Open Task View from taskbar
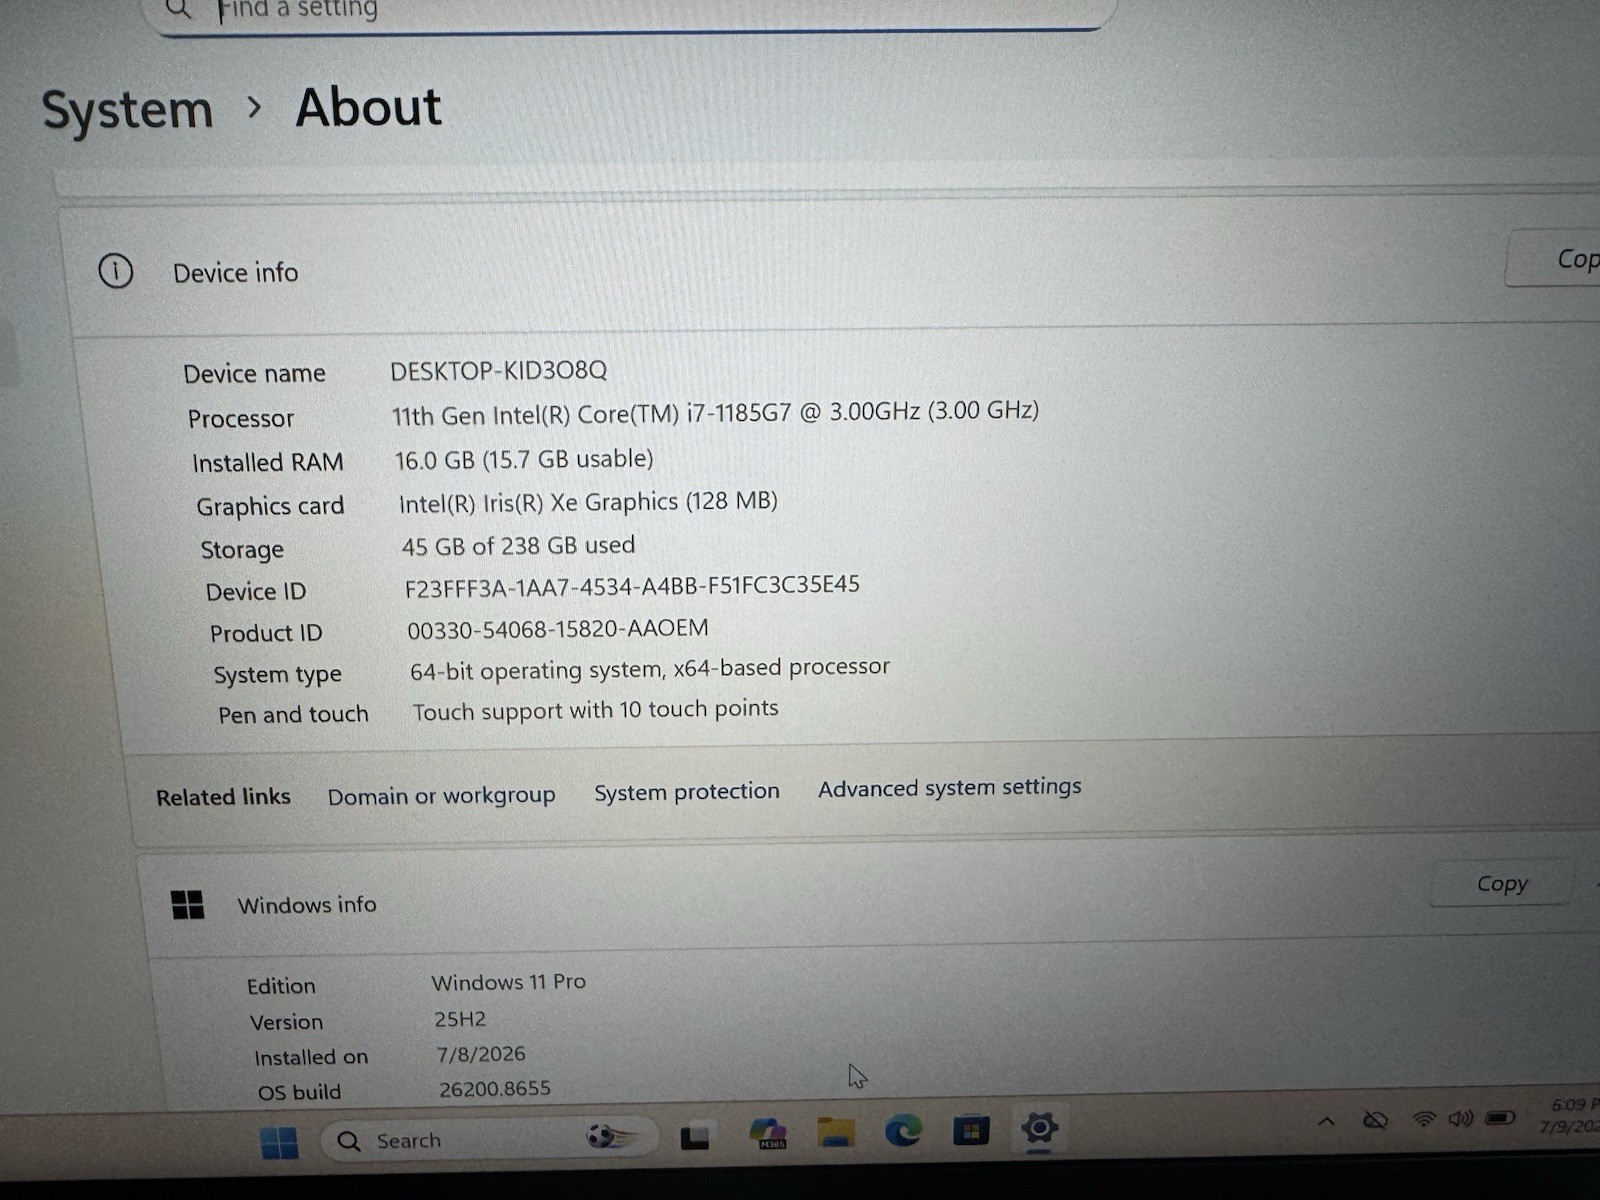1600x1200 pixels. [695, 1137]
